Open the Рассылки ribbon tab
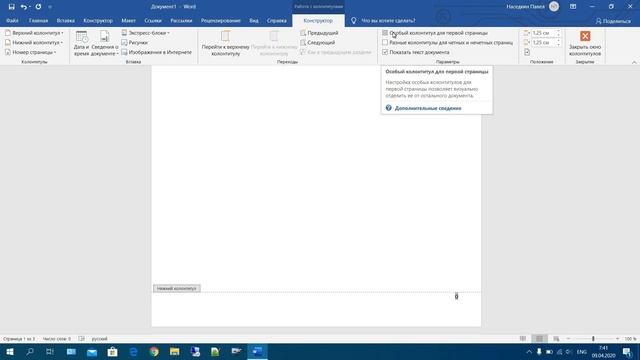Image resolution: width=640 pixels, height=360 pixels. [x=181, y=20]
